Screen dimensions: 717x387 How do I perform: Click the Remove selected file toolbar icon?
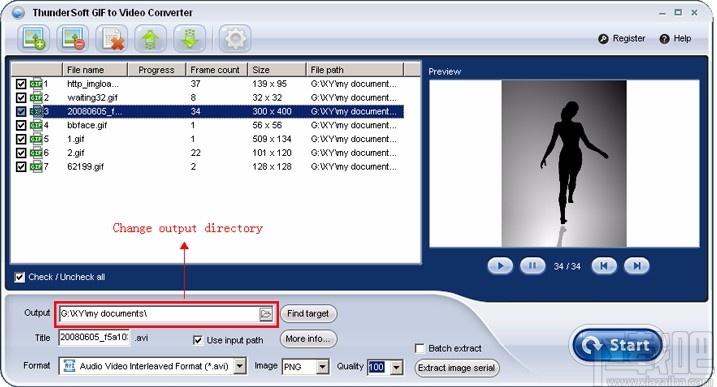point(73,38)
